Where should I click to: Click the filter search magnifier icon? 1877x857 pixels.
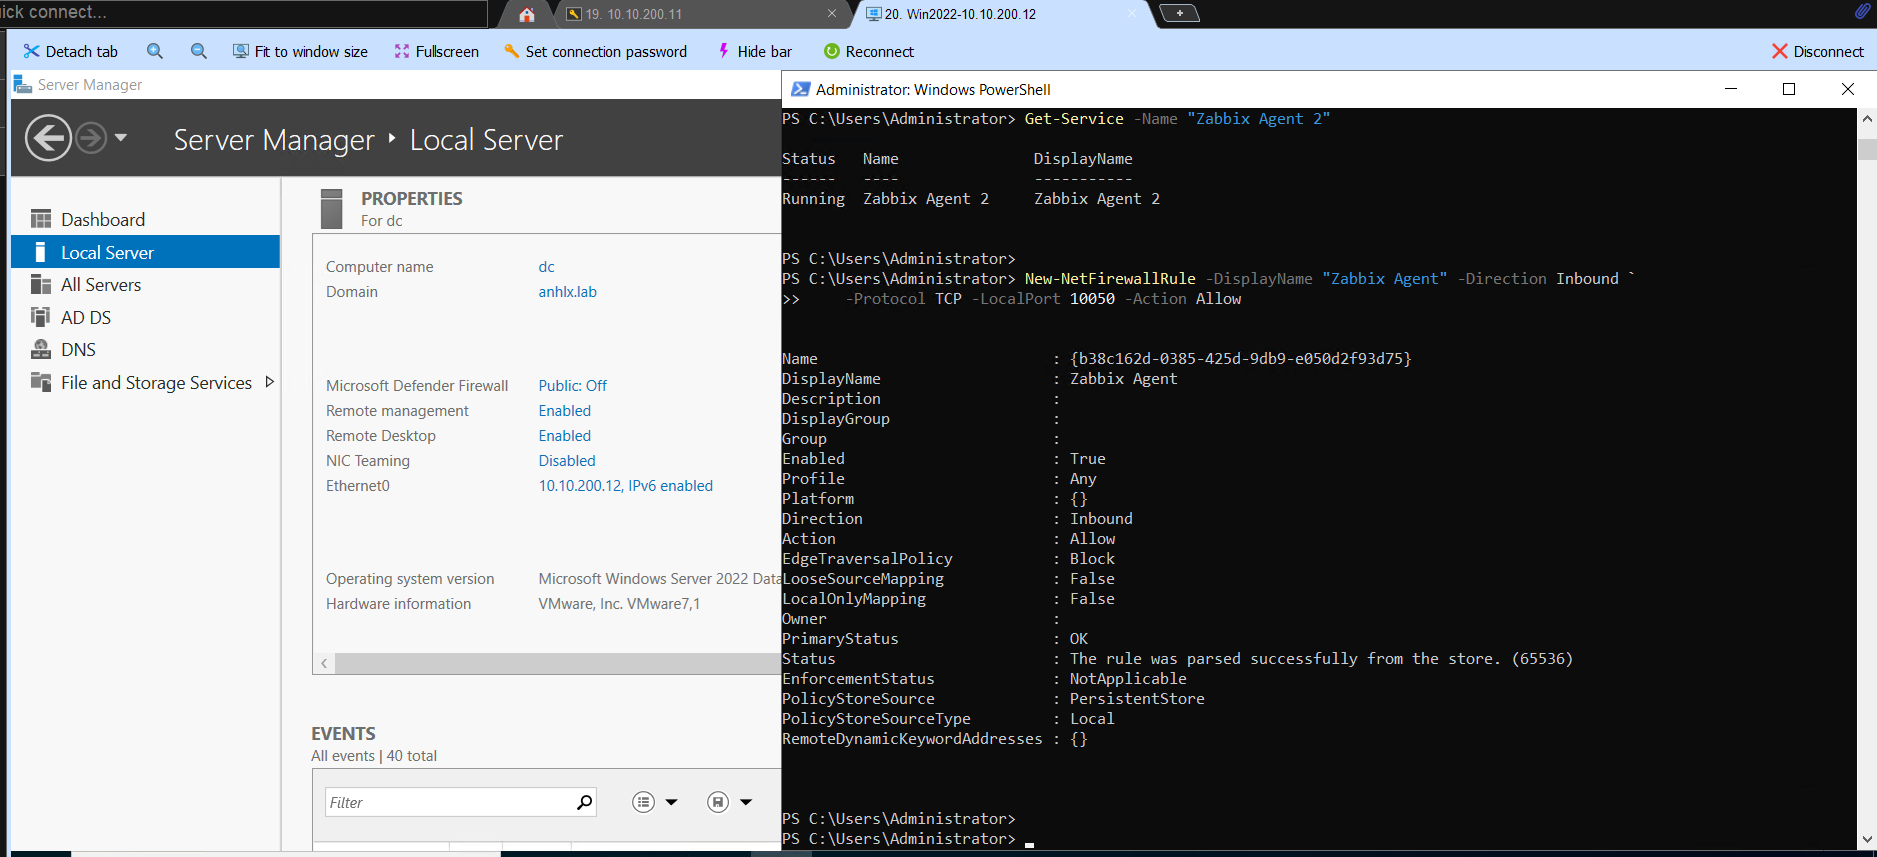[x=584, y=802]
